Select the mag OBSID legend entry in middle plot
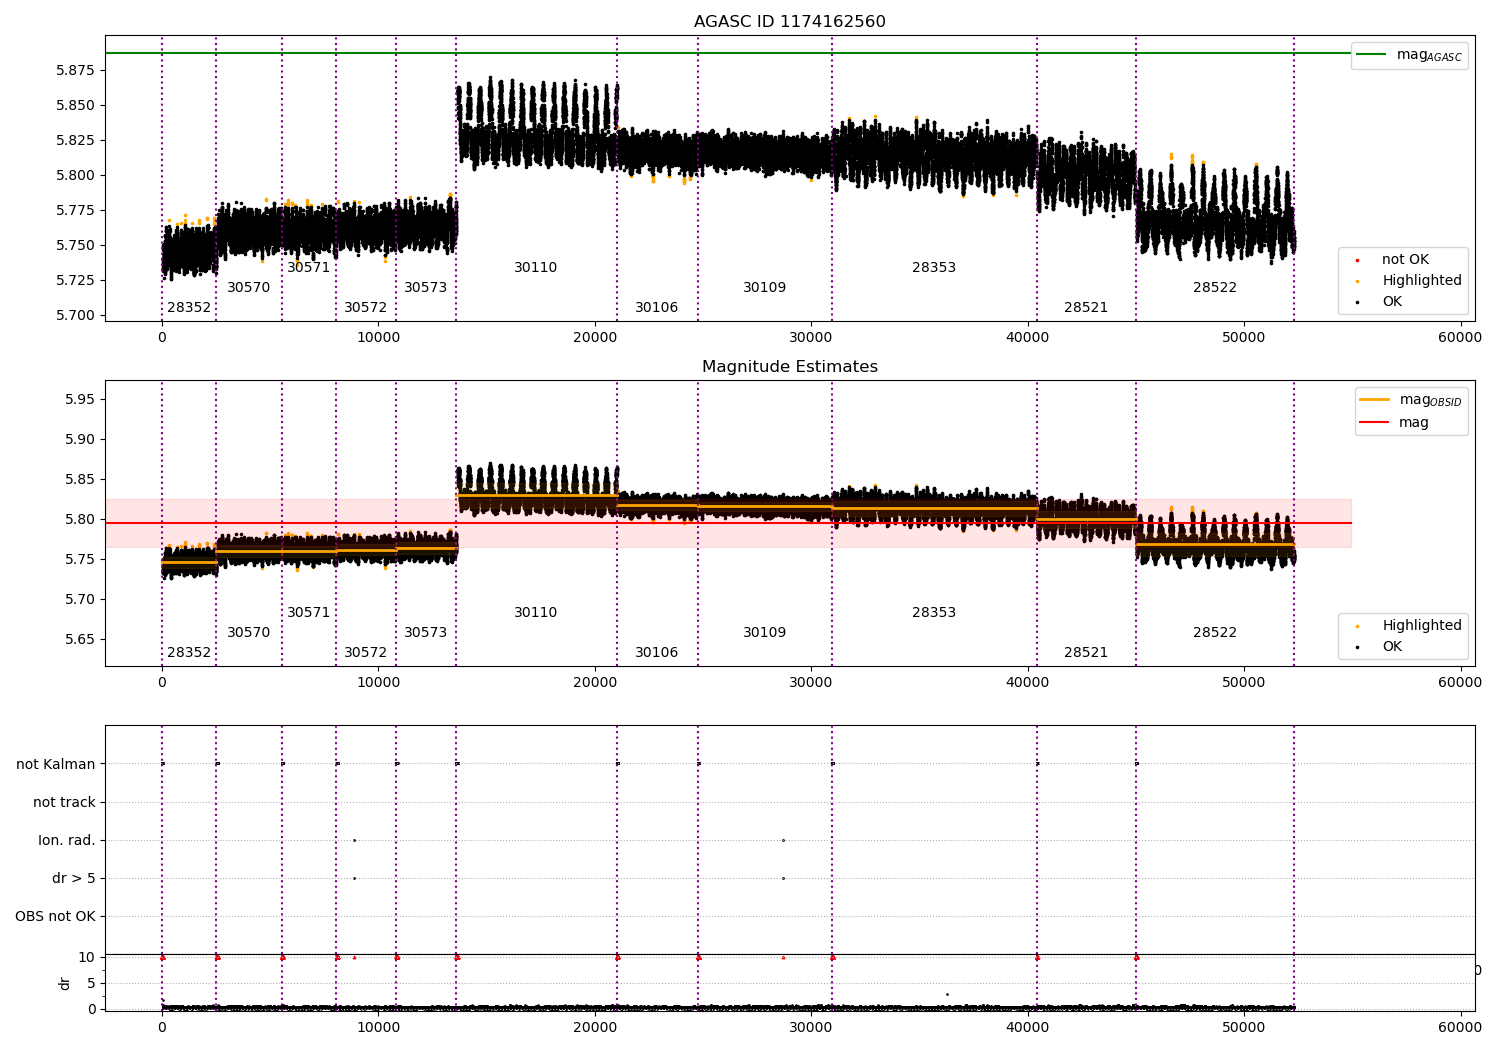 click(1410, 400)
